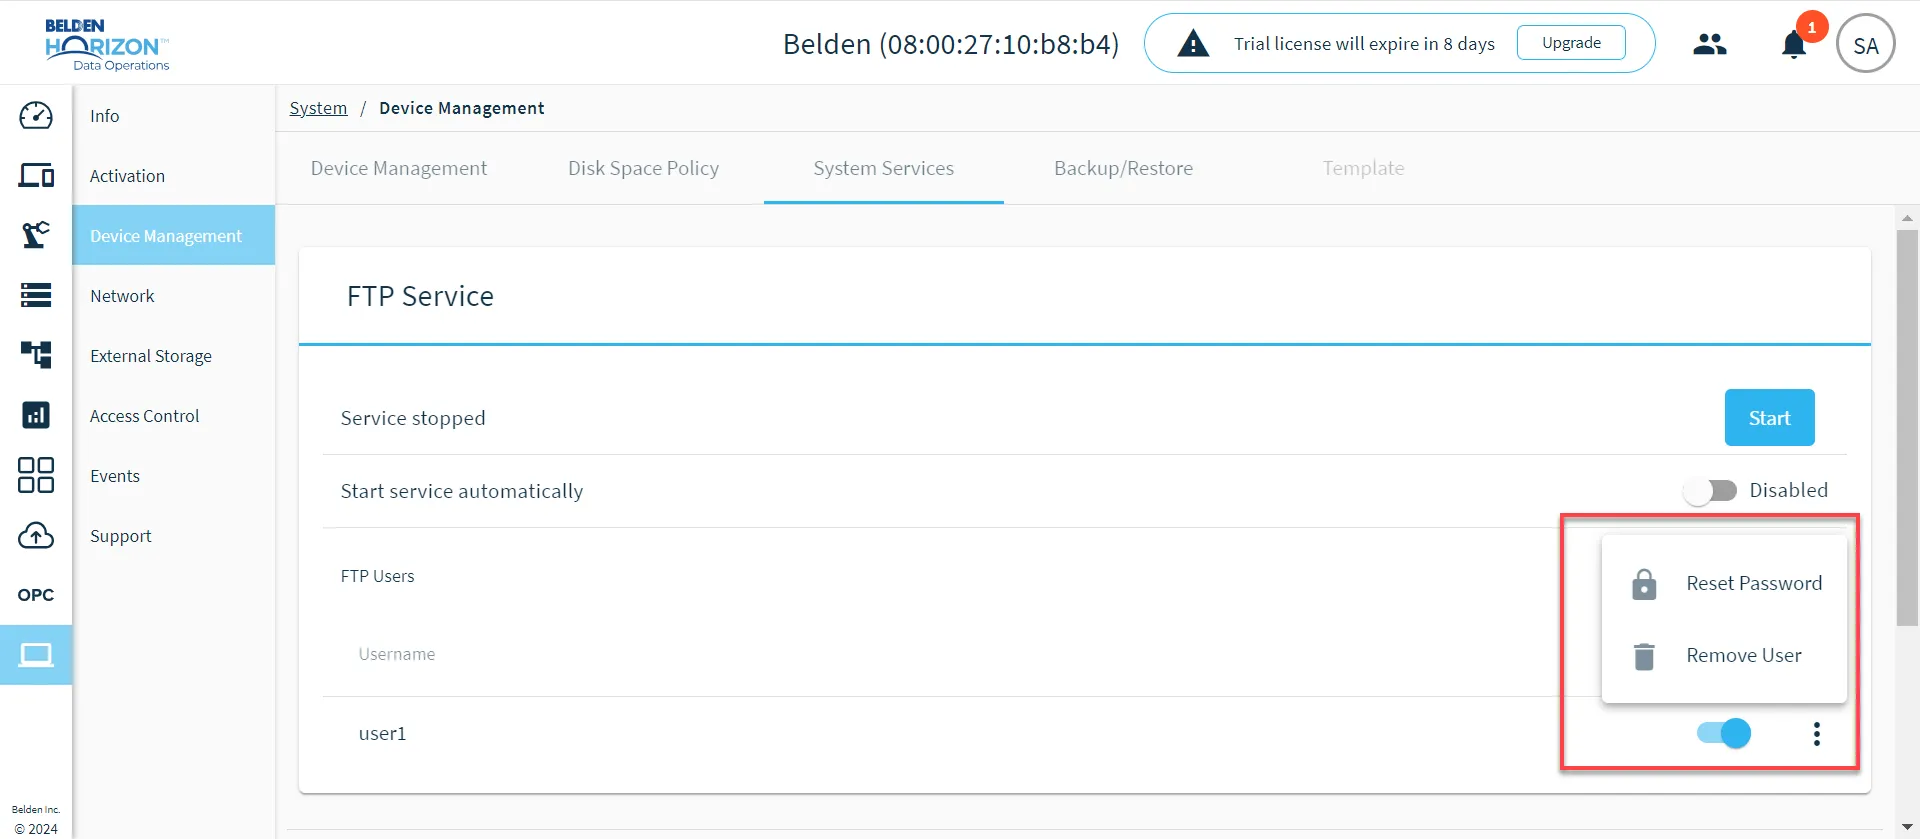Follow the System breadcrumb link
The image size is (1920, 839).
click(x=318, y=108)
